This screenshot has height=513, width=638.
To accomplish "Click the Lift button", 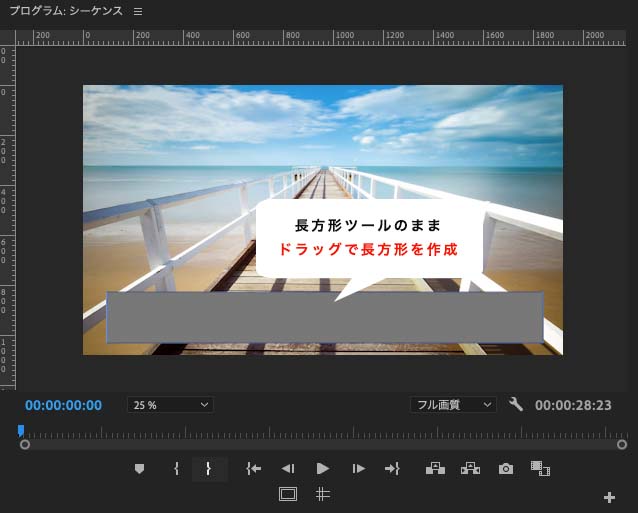I will point(435,468).
